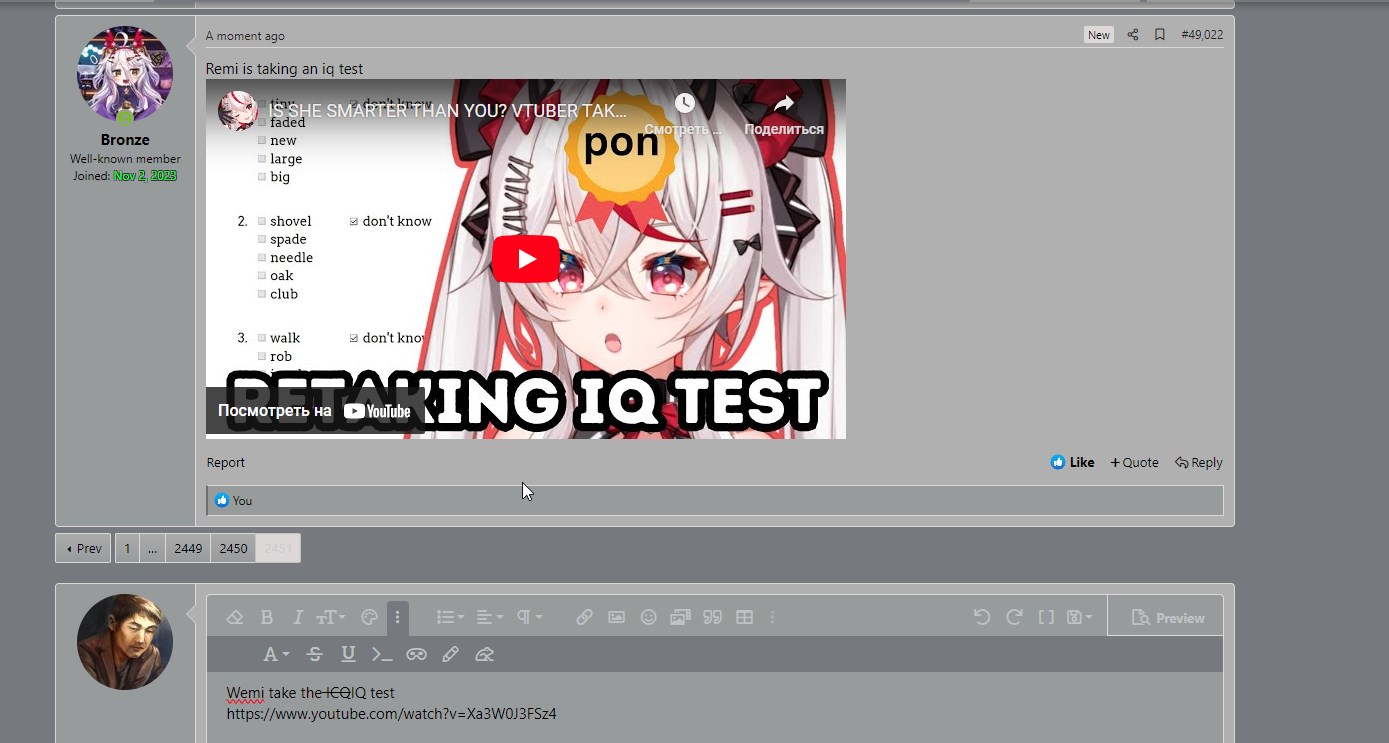Click 'You' in the likes bar

click(243, 501)
